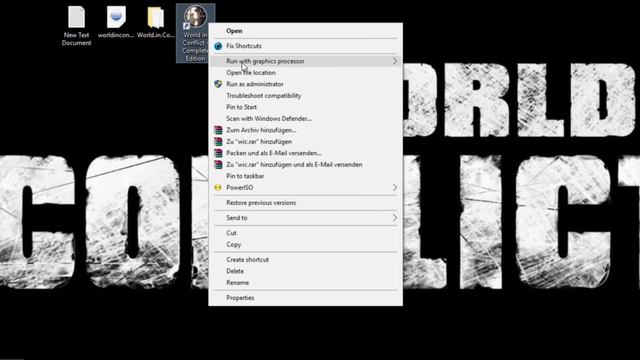640x360 pixels.
Task: Choose Copy from the context menu
Action: pos(305,244)
